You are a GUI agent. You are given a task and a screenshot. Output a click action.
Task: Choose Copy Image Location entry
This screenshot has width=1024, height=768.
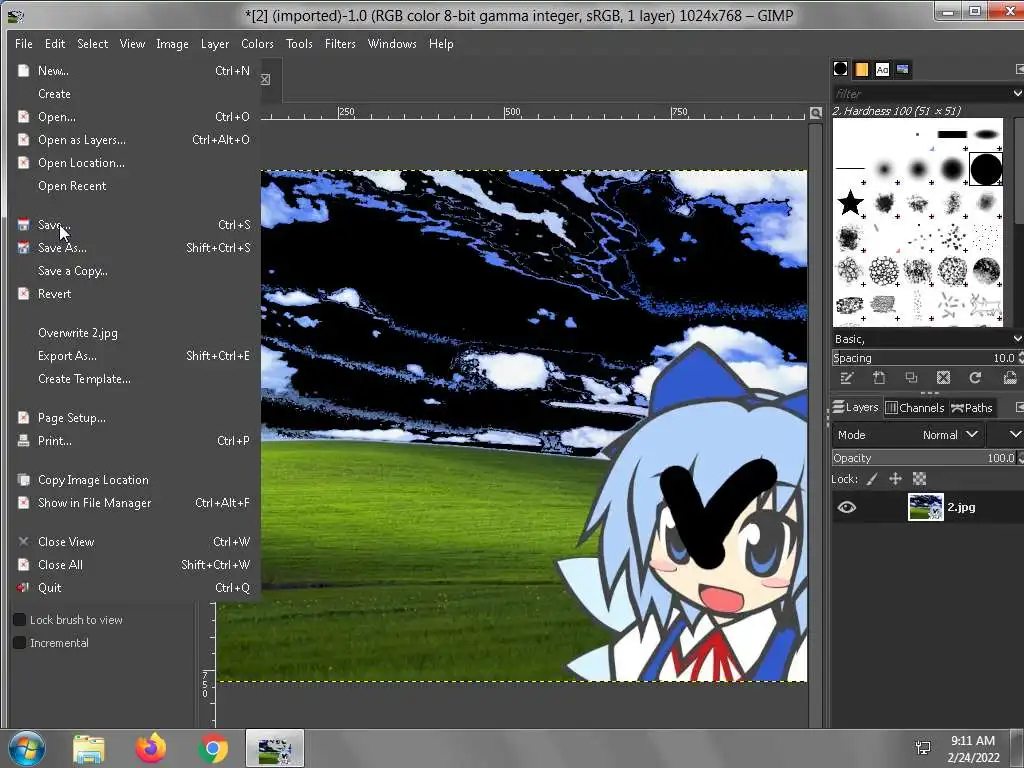pyautogui.click(x=135, y=480)
